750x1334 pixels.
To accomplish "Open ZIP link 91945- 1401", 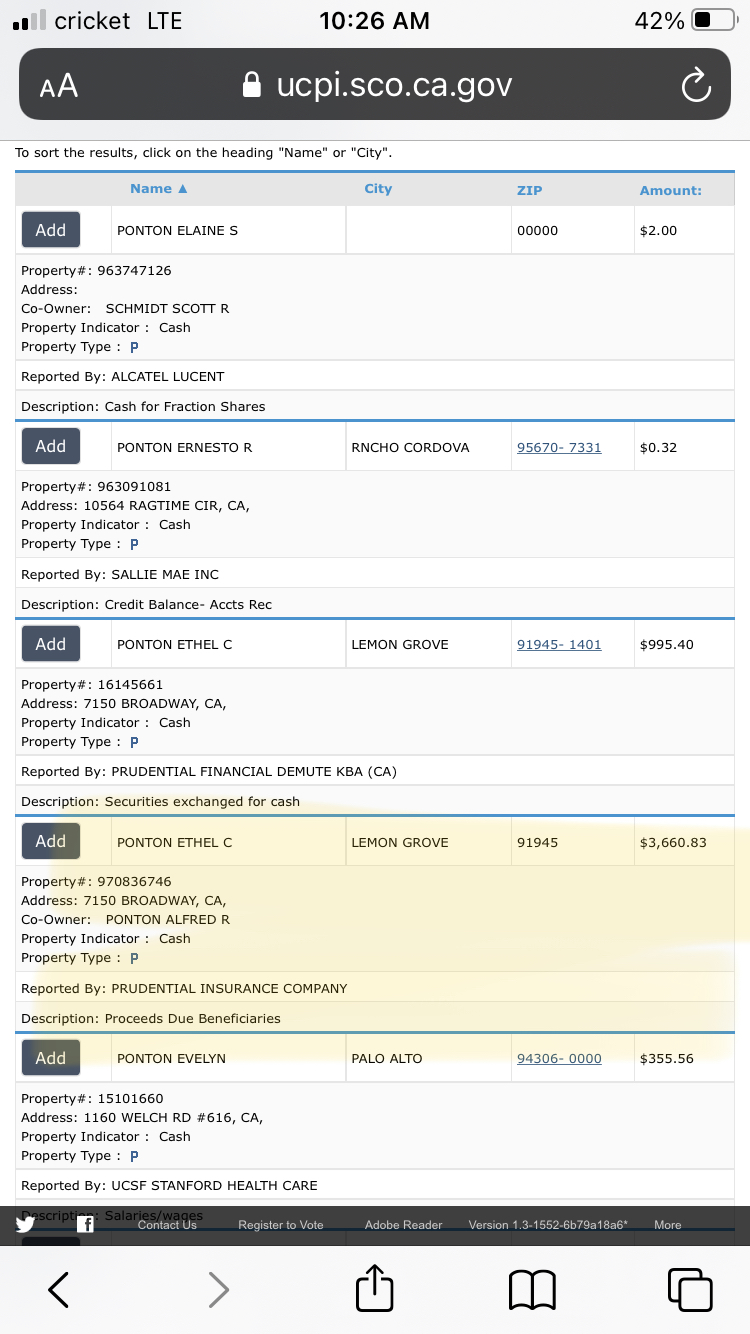I will 559,645.
